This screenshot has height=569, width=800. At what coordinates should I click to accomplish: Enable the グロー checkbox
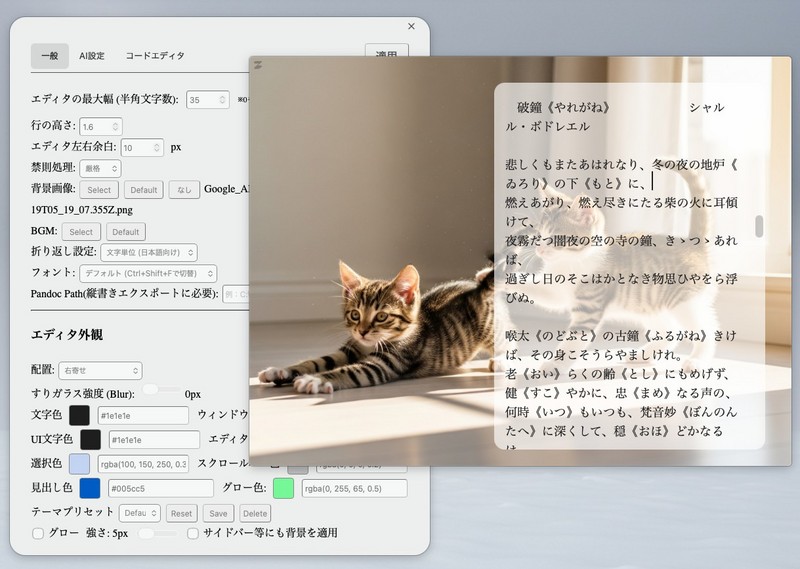38,534
